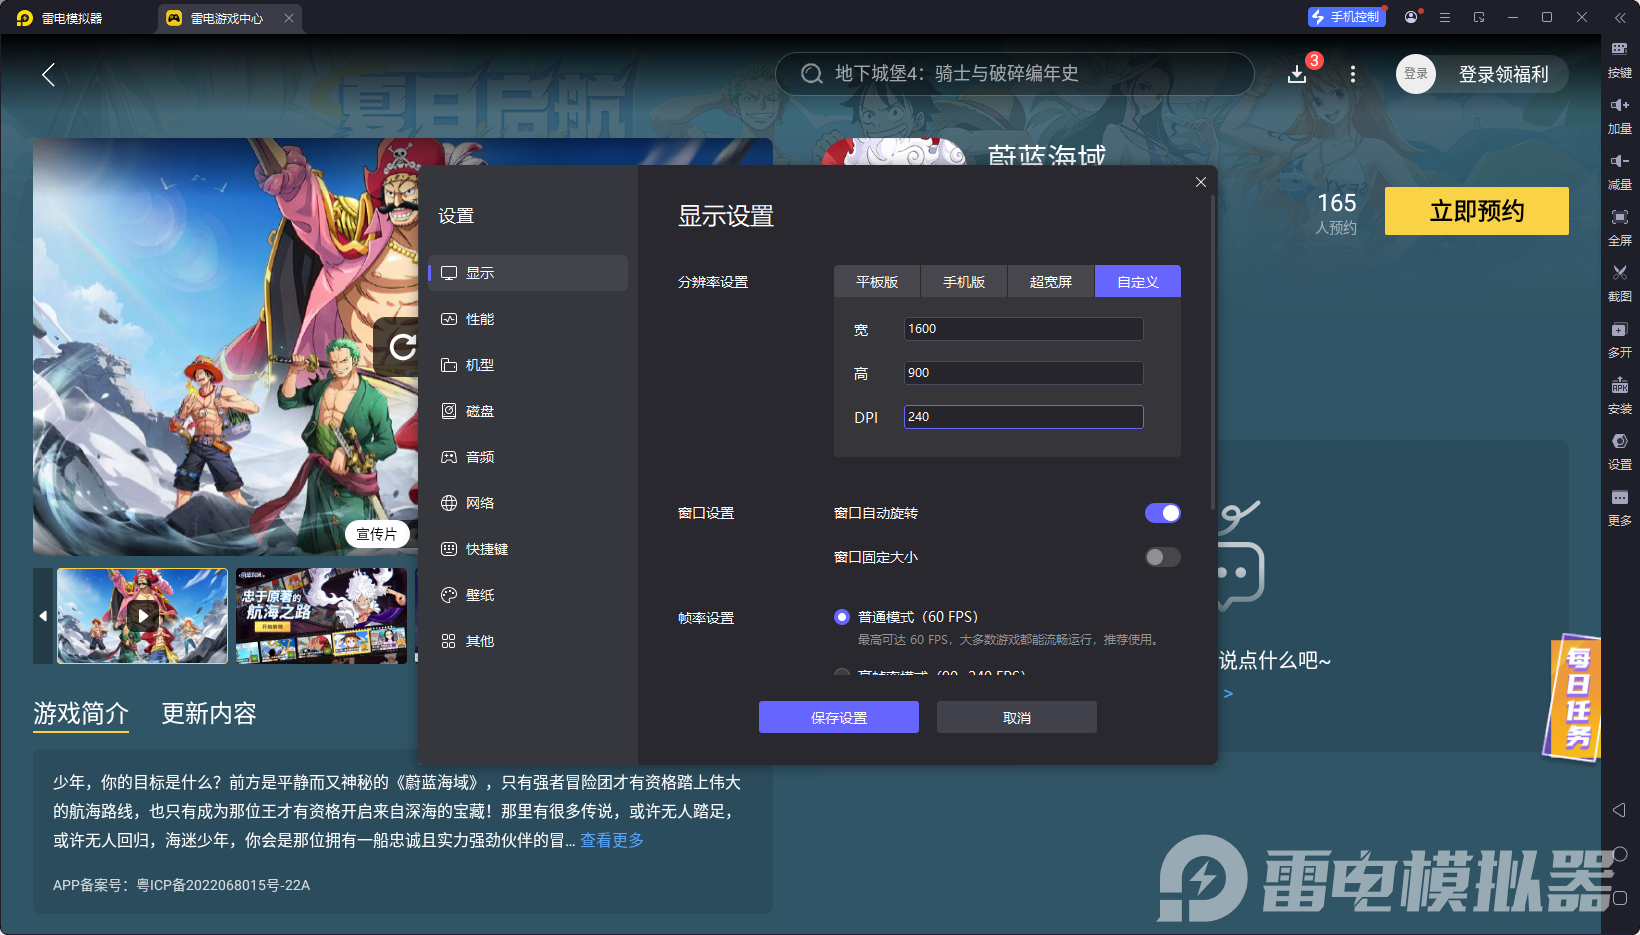Enable the 窗口固定大小 switch
The width and height of the screenshot is (1640, 935).
(1162, 557)
